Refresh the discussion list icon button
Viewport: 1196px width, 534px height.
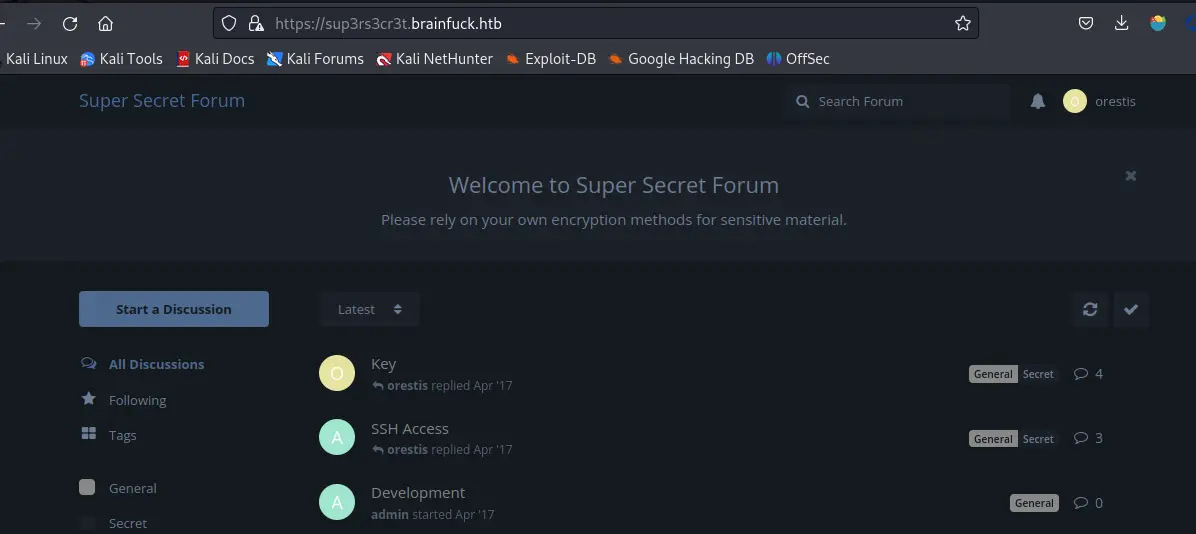click(x=1090, y=309)
